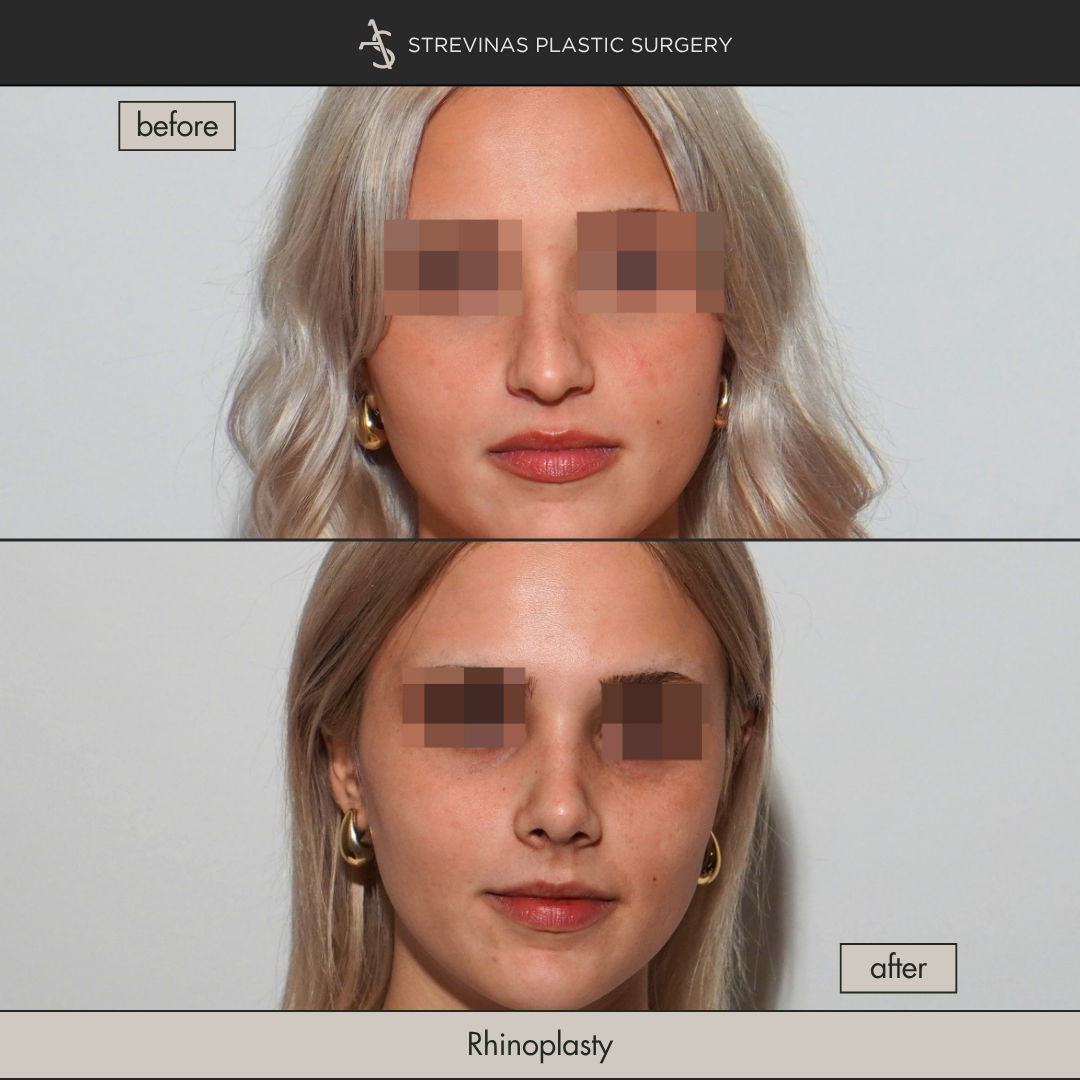
Task: Click the lips in the before photo
Action: click(553, 455)
